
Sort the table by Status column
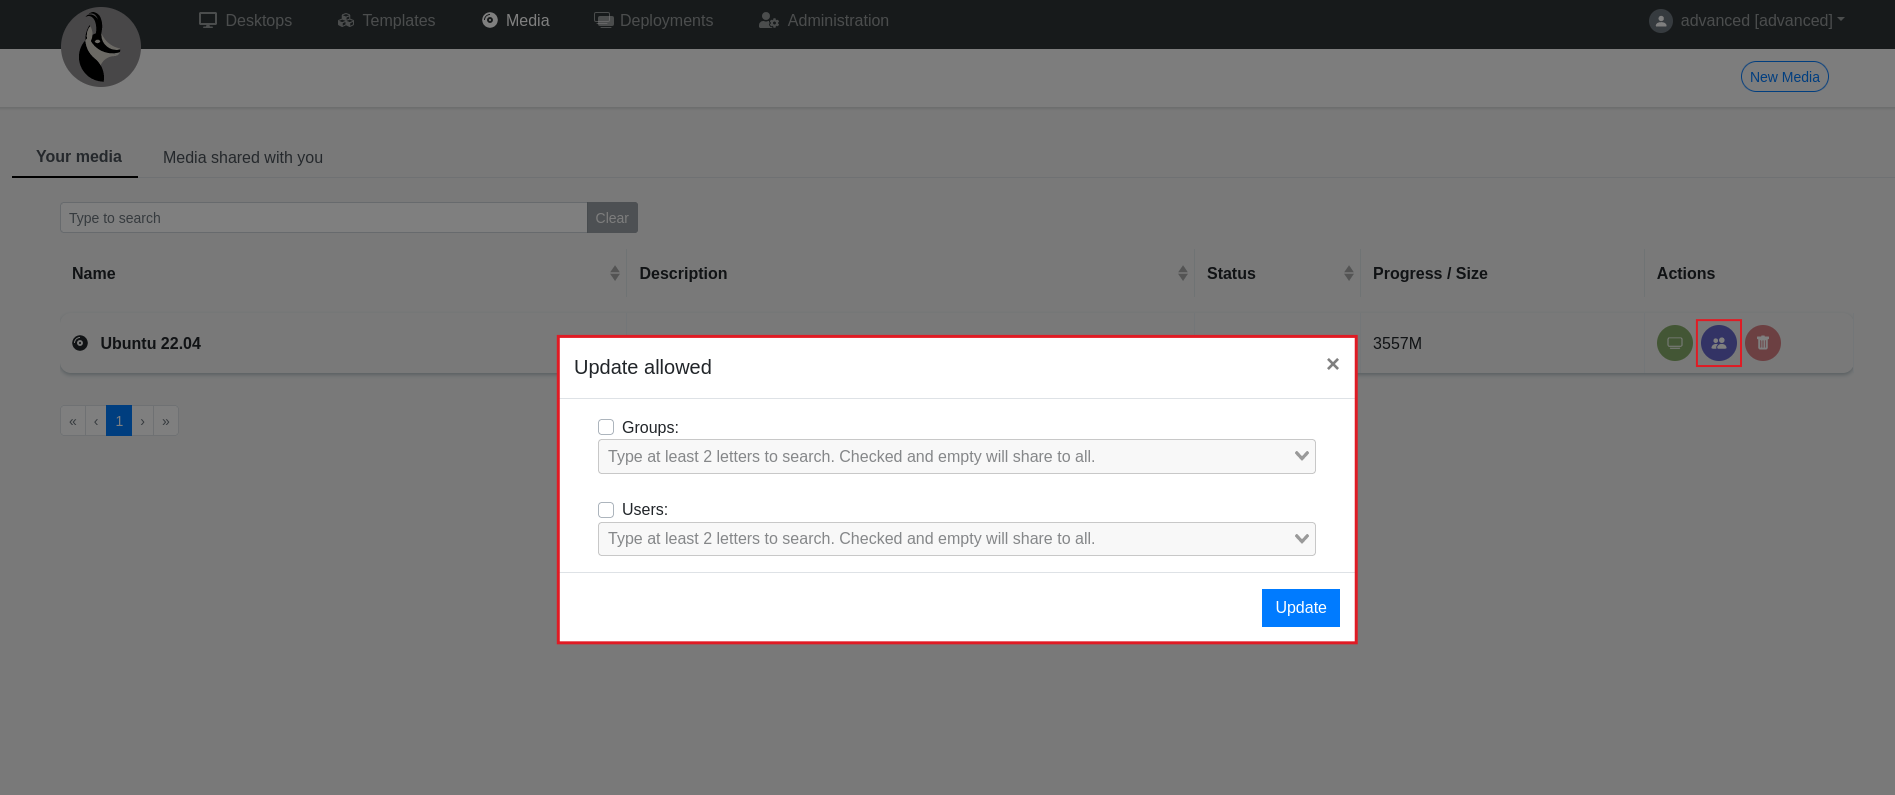coord(1348,273)
